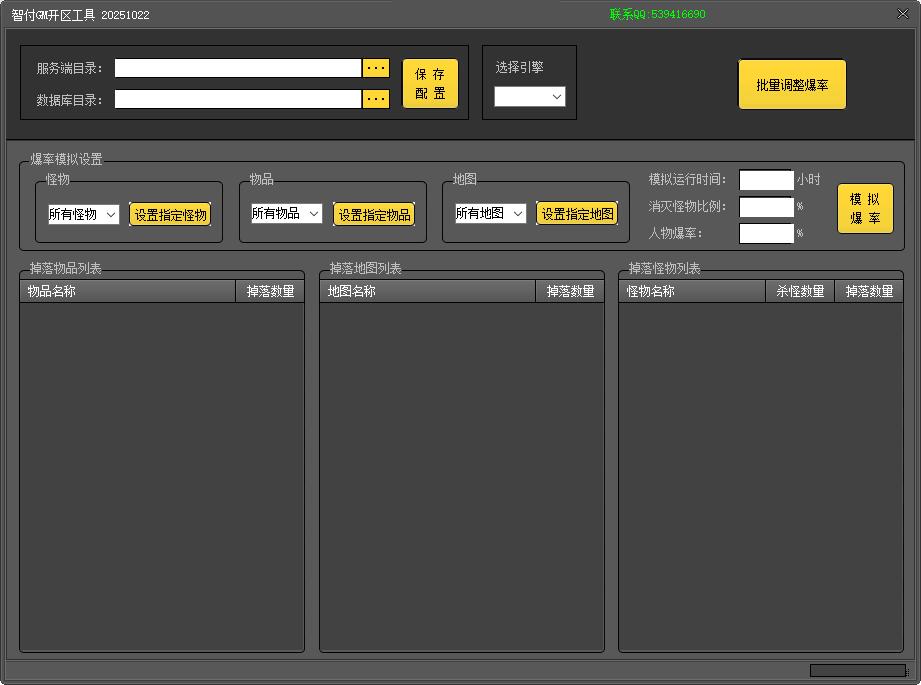The image size is (921, 685).
Task: Open the 所有地图 dropdown
Action: 490,213
